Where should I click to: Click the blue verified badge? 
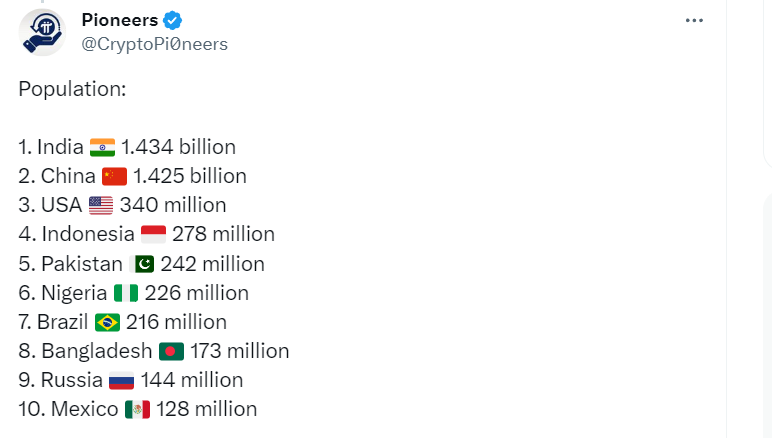pyautogui.click(x=173, y=21)
